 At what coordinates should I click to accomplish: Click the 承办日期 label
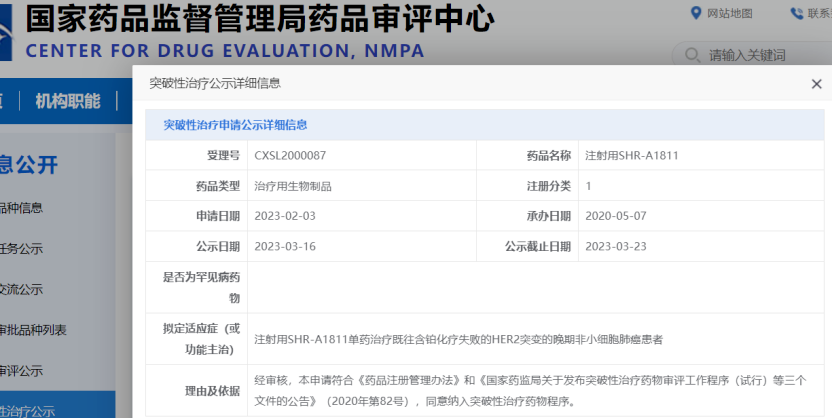coord(549,216)
